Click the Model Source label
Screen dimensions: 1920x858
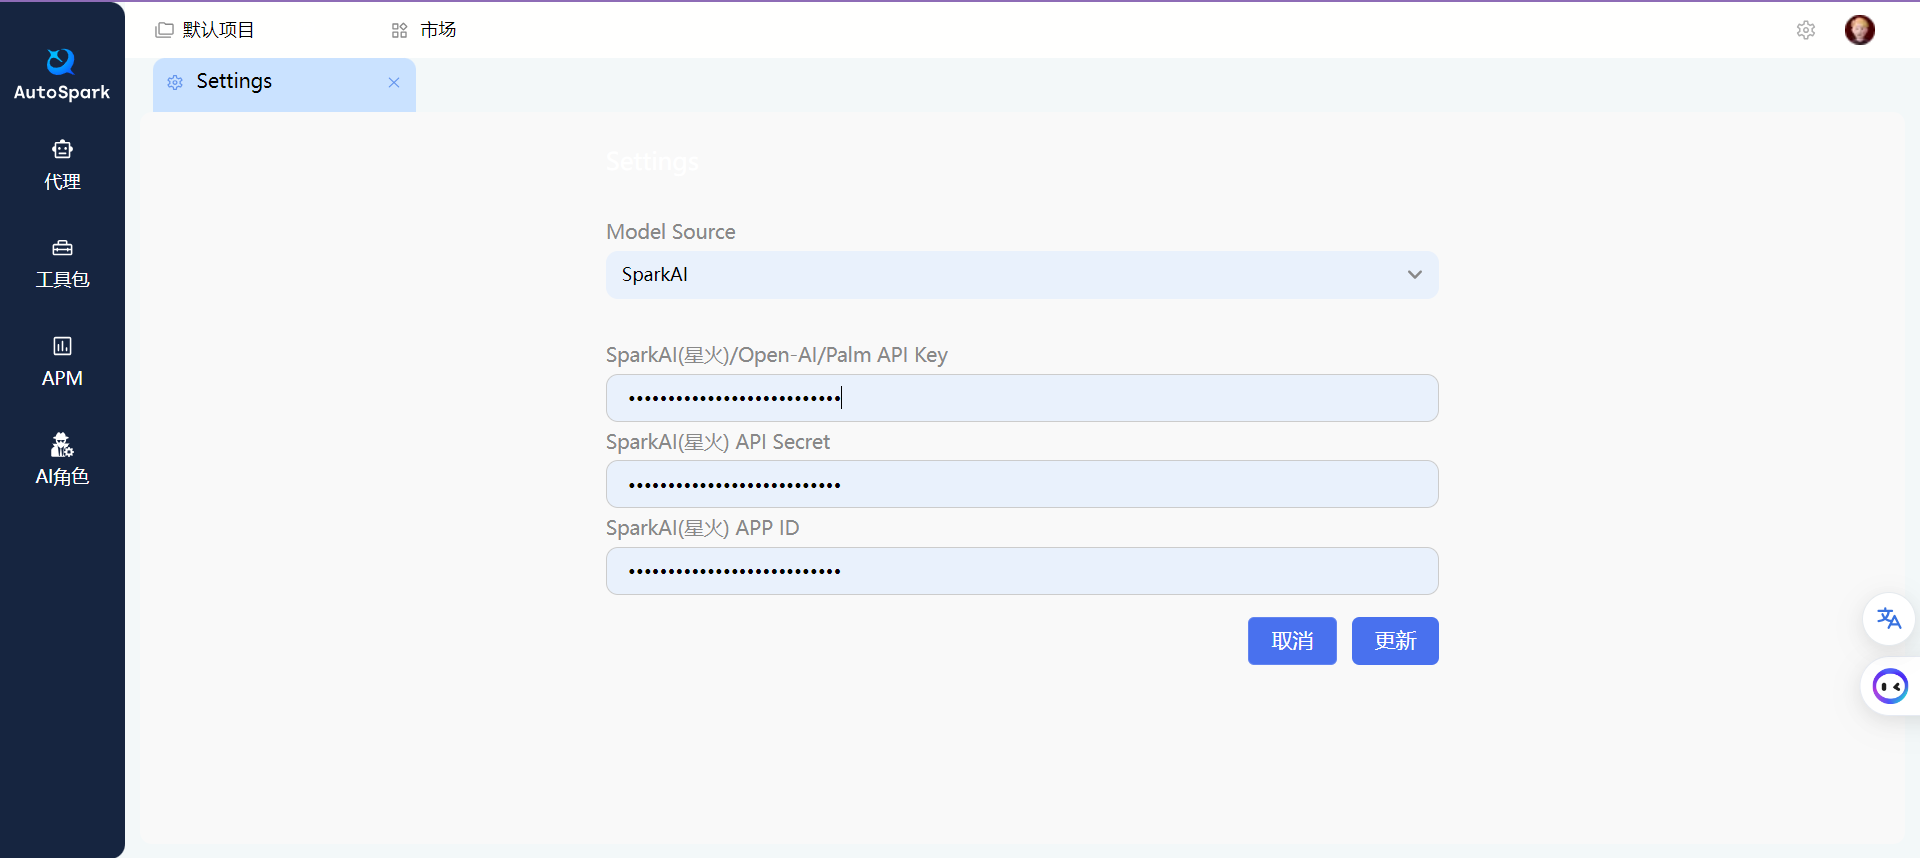[671, 232]
